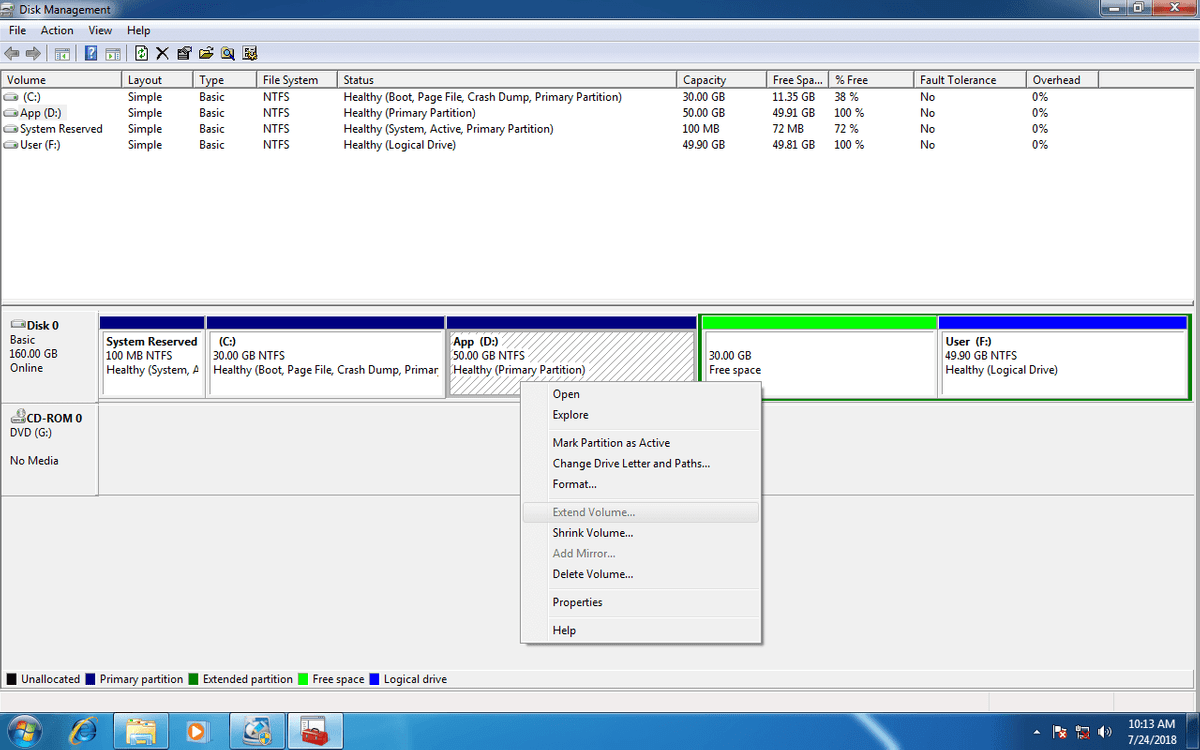Click the Open folder toolbar icon

tap(206, 53)
